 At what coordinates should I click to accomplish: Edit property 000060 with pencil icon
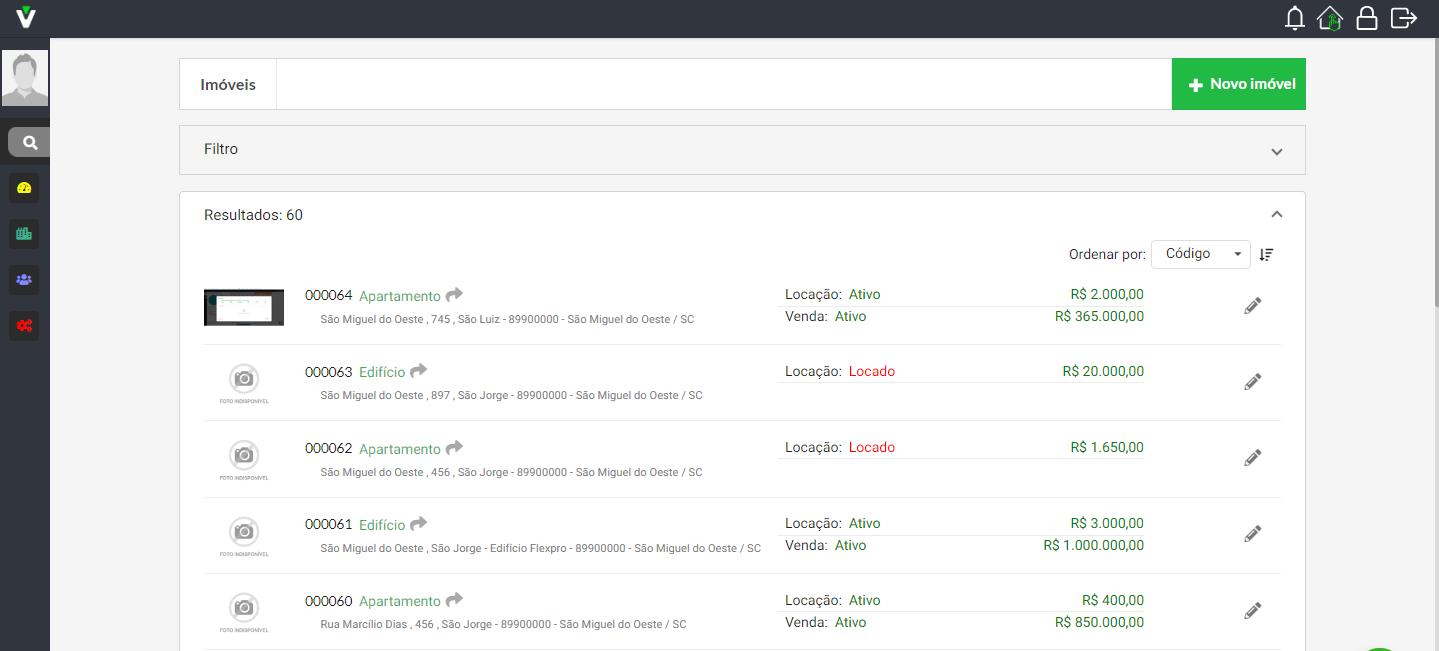point(1252,609)
